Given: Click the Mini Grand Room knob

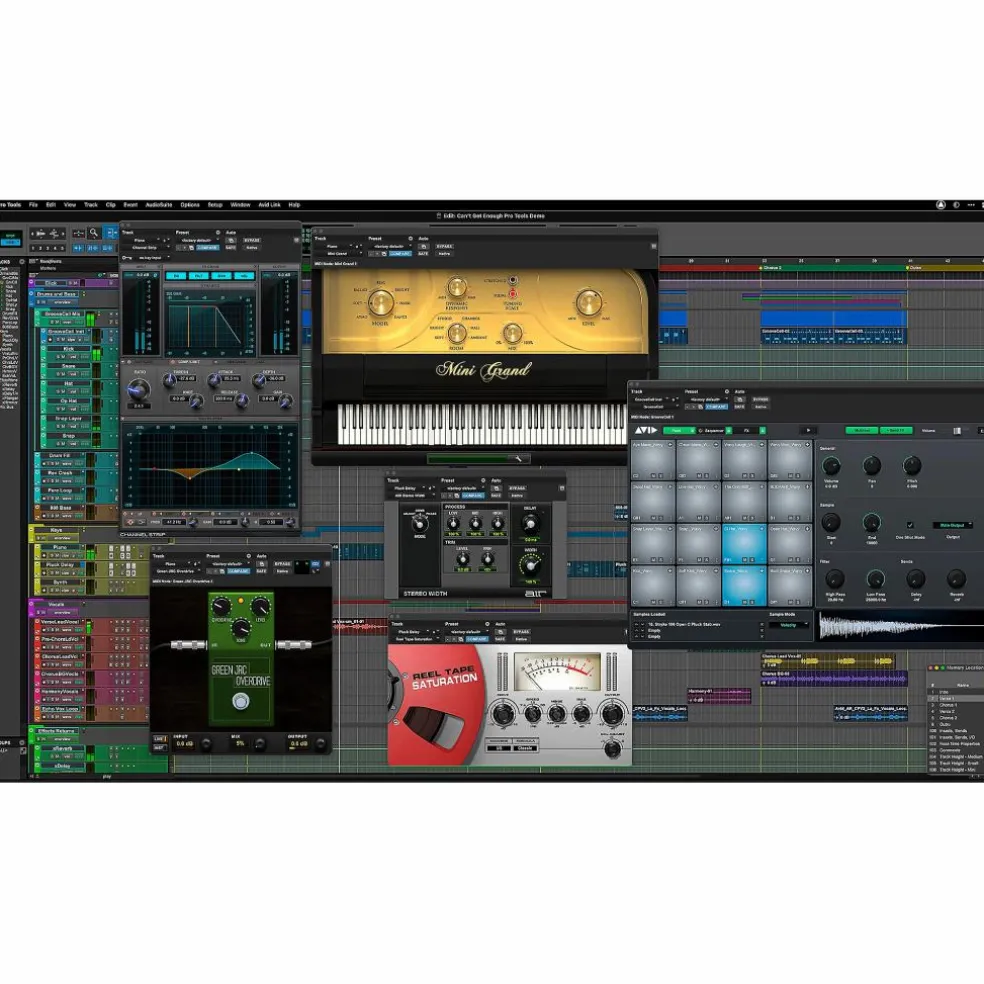Looking at the screenshot, I should click(x=457, y=333).
